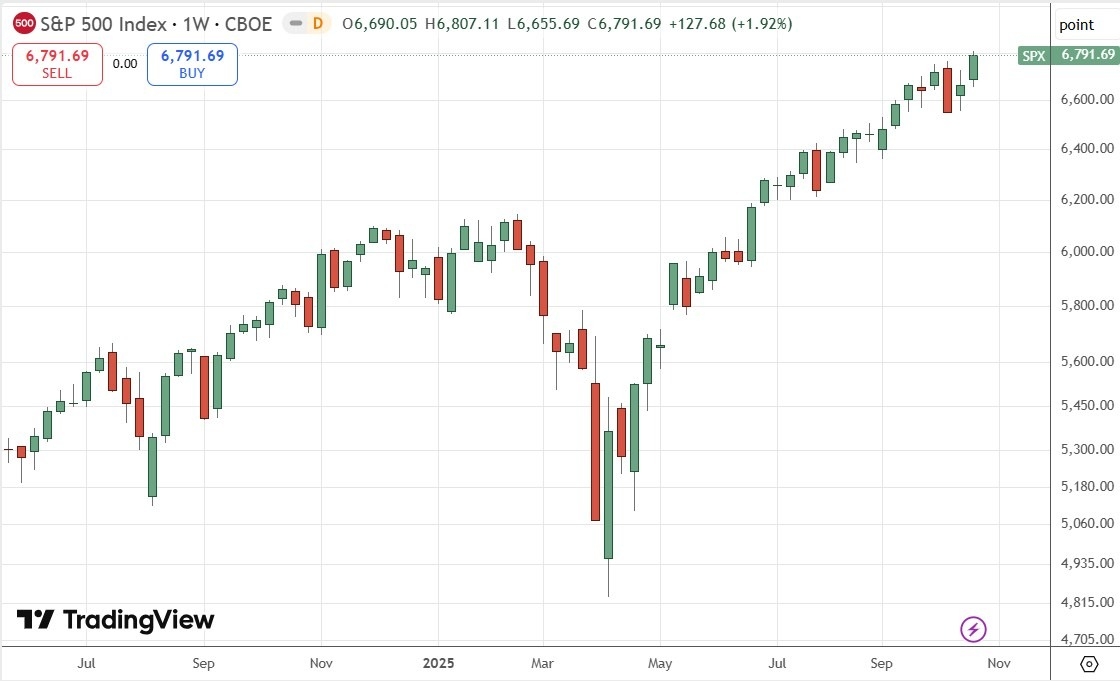Click the point unit label above the price scale
The height and width of the screenshot is (681, 1120).
tap(1075, 24)
